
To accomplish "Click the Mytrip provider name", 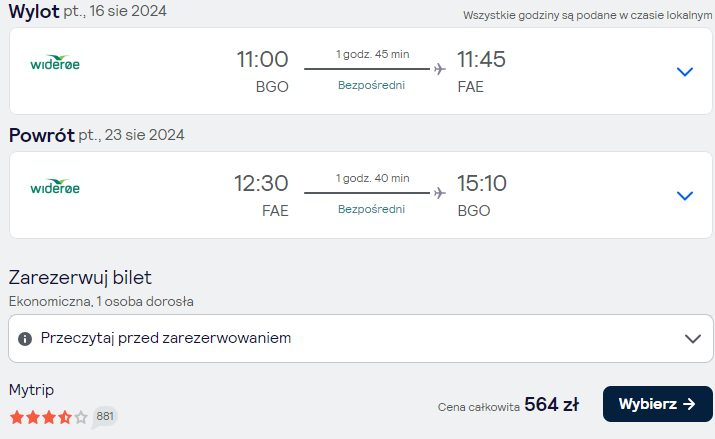I will pos(31,390).
